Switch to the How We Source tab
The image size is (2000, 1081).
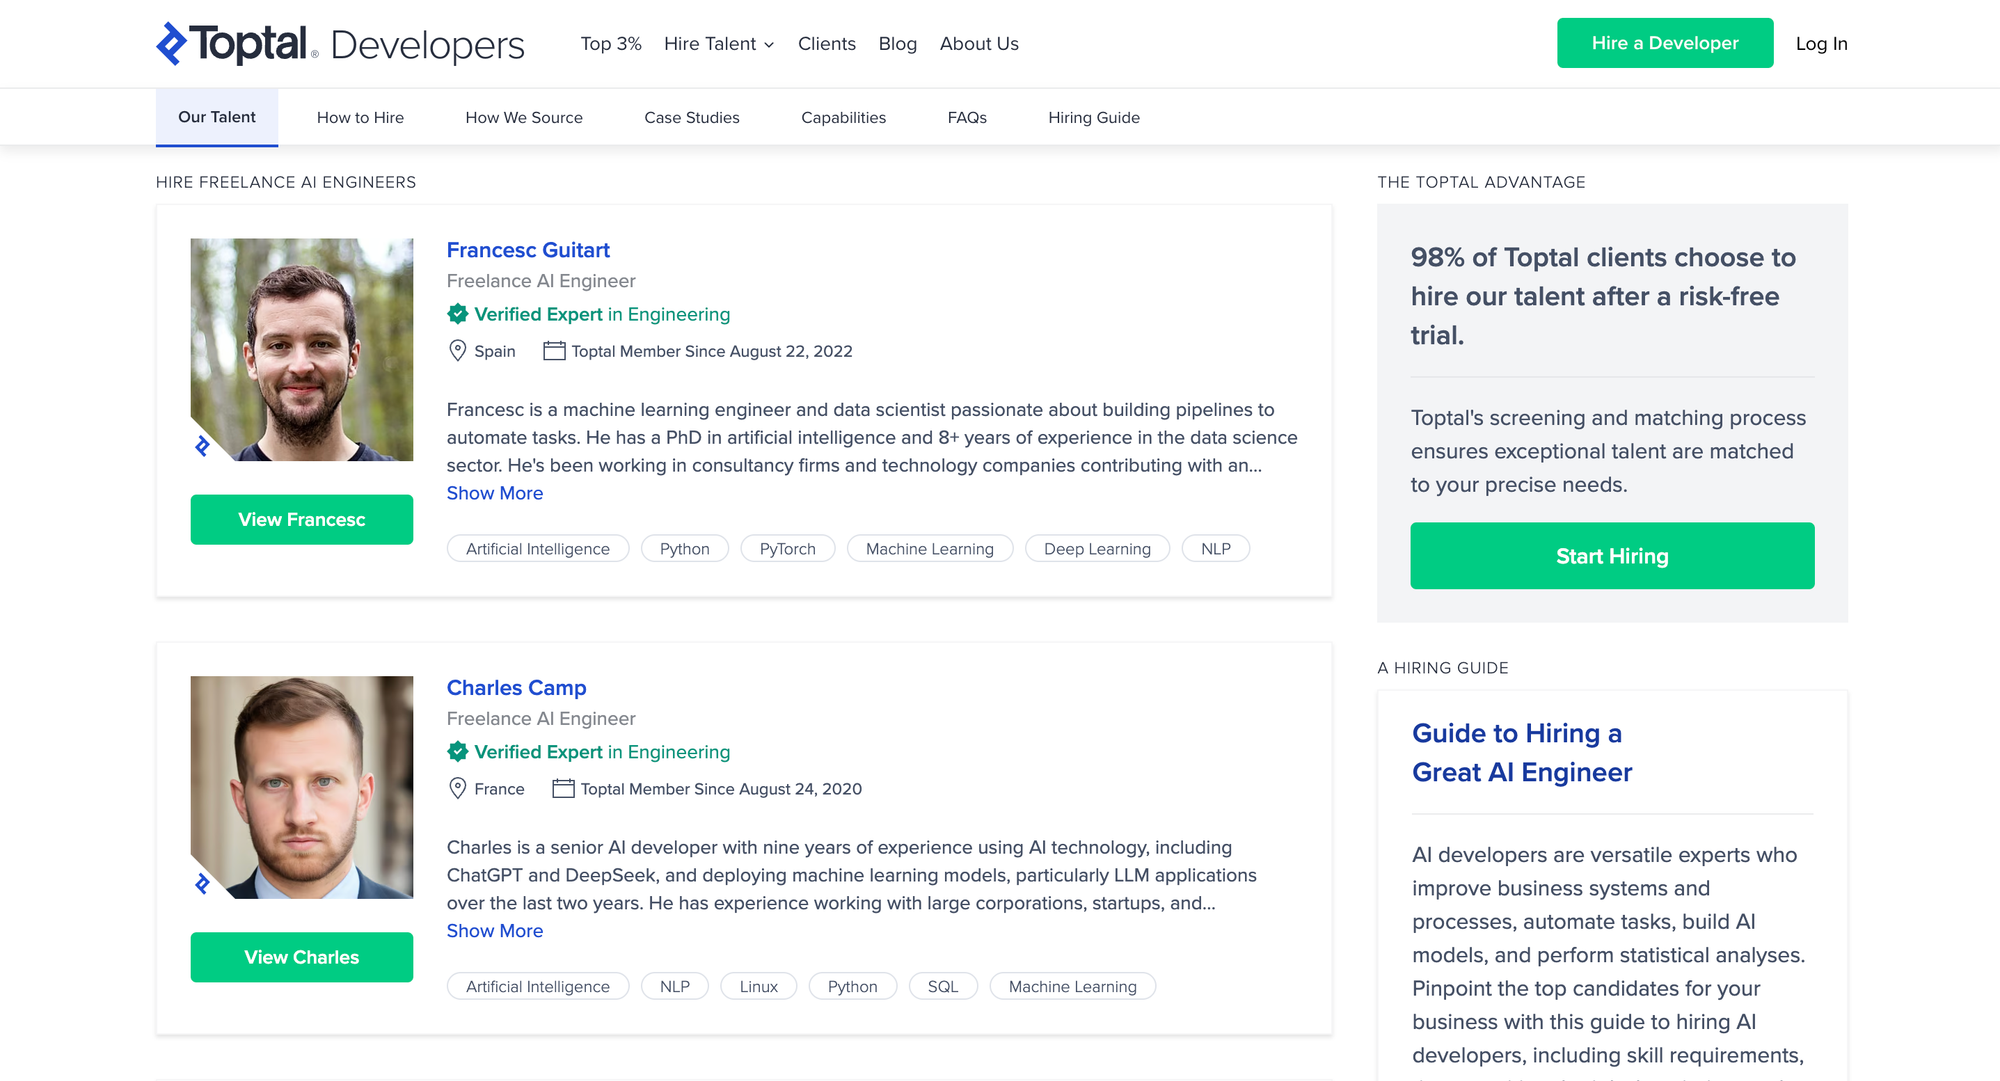pyautogui.click(x=524, y=118)
